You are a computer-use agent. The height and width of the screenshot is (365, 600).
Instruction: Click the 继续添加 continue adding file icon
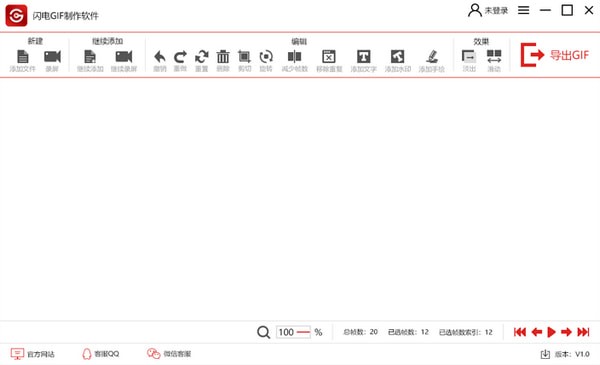tap(90, 57)
